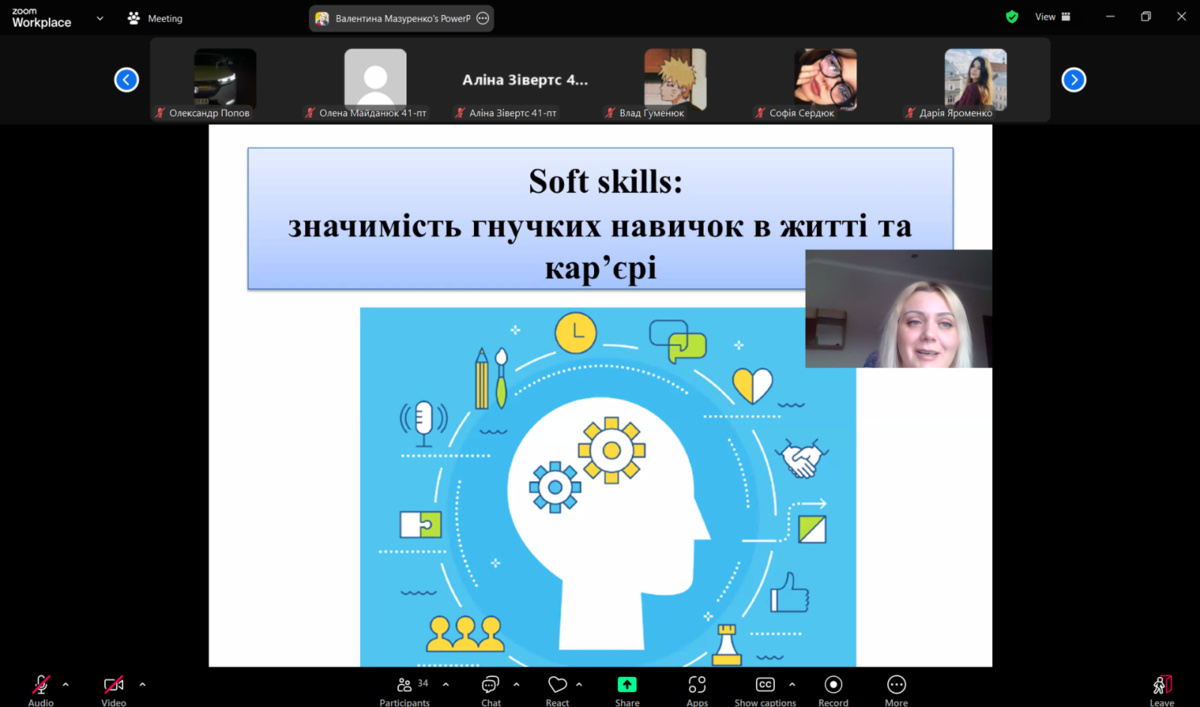Open options on Валентина Мазуренко's share banner

pos(483,18)
